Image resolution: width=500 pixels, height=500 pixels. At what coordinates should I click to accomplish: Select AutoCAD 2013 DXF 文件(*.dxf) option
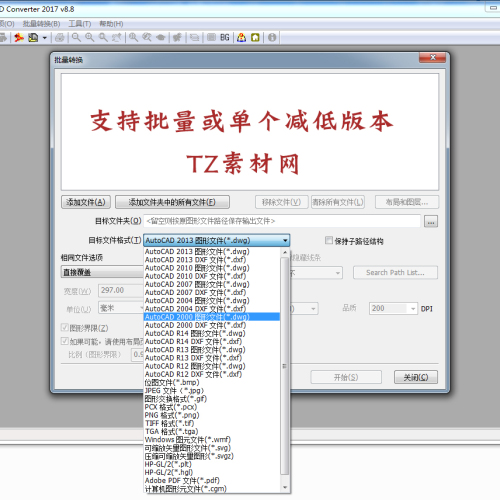[x=212, y=260]
